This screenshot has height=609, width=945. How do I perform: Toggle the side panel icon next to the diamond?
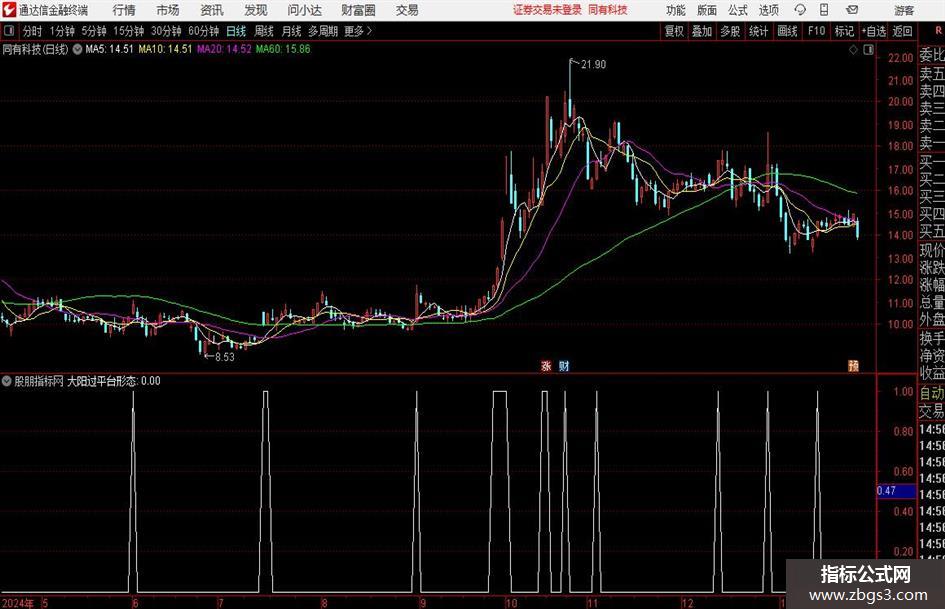pos(868,50)
